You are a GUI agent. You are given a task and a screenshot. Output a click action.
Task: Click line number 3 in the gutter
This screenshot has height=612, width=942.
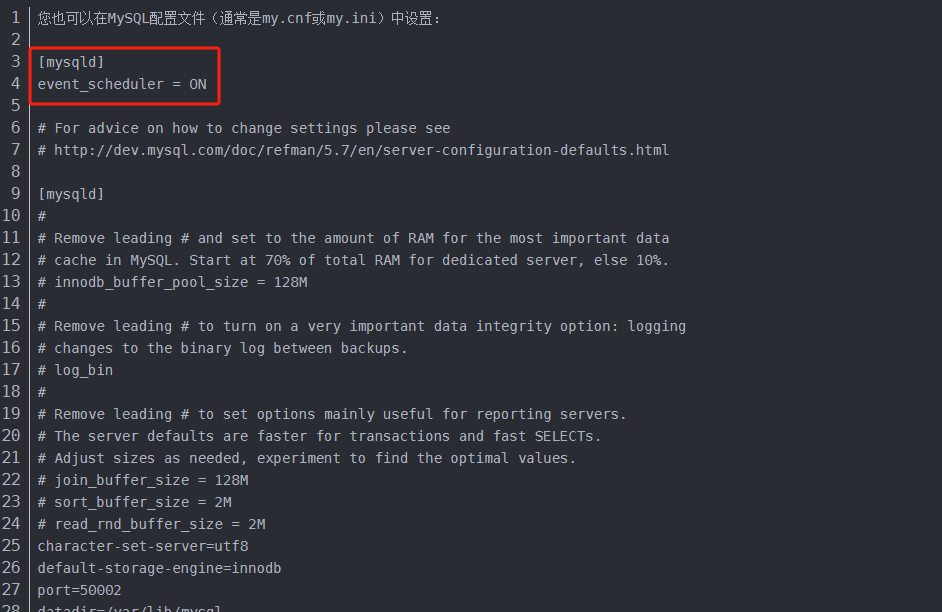pyautogui.click(x=16, y=62)
